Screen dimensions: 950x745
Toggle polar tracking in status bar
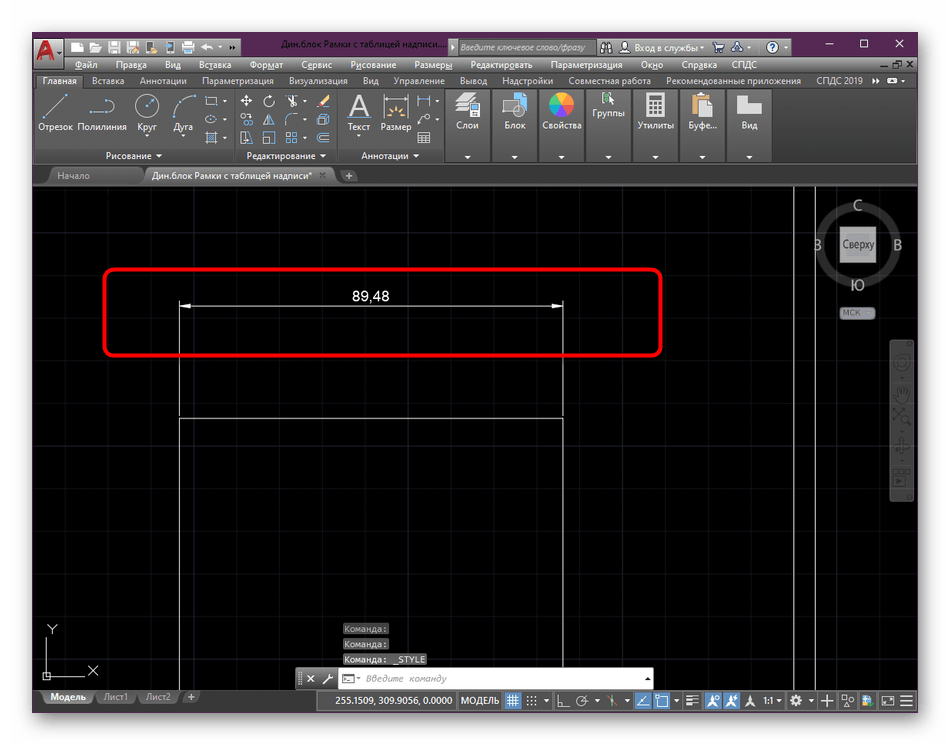tap(582, 701)
